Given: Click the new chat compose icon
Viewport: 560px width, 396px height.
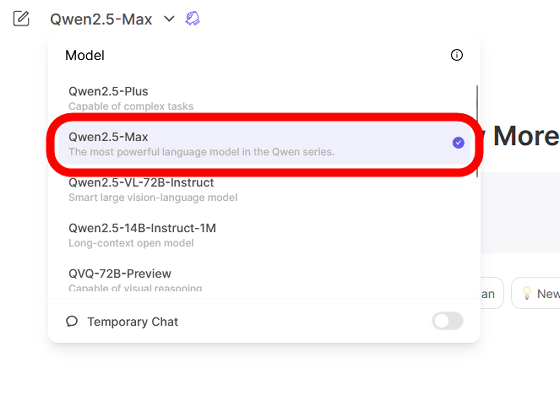Looking at the screenshot, I should tap(21, 19).
